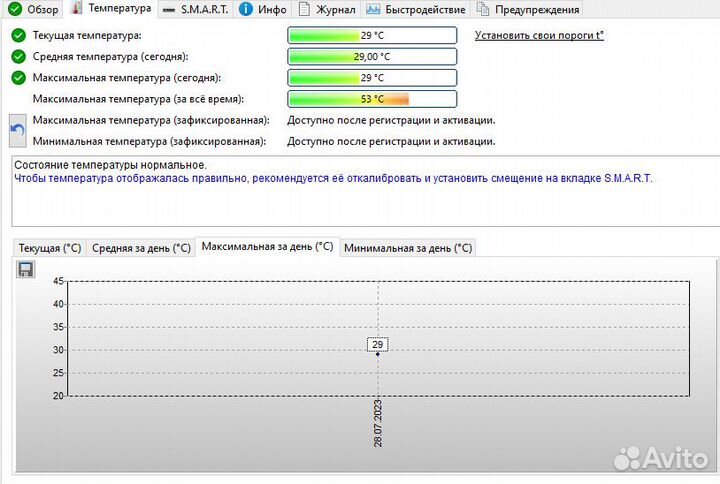Reset recorded temperatures with the undo arrow
The height and width of the screenshot is (484, 720).
tap(17, 131)
